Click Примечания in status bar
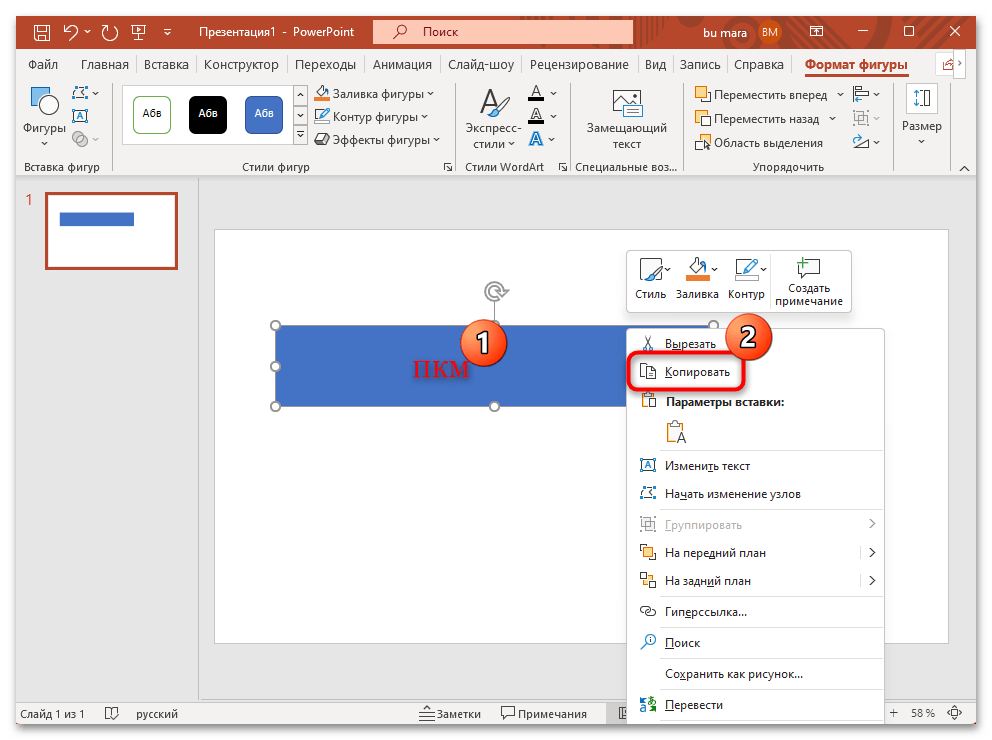The height and width of the screenshot is (740, 992). click(x=544, y=713)
